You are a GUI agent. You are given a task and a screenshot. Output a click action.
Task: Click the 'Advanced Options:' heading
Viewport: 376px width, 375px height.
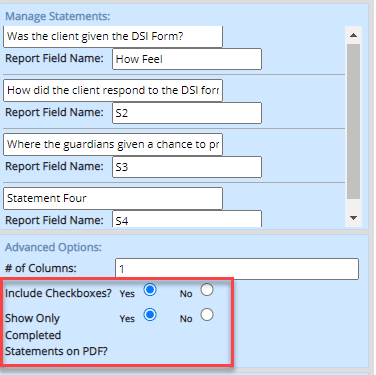[53, 247]
